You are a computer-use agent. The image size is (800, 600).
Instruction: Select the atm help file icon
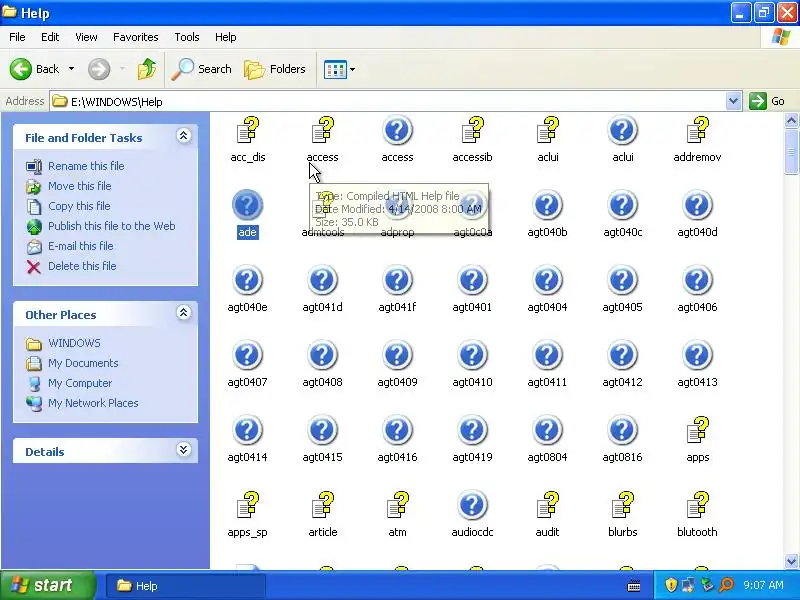(x=397, y=505)
